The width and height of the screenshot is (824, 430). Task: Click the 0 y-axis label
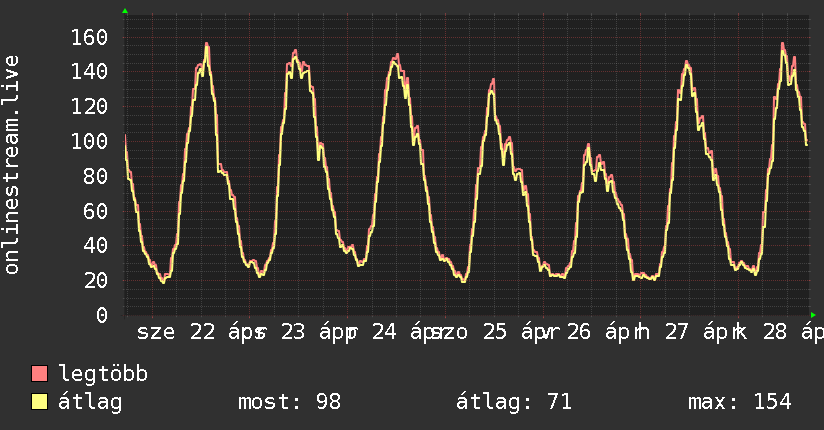pos(102,315)
